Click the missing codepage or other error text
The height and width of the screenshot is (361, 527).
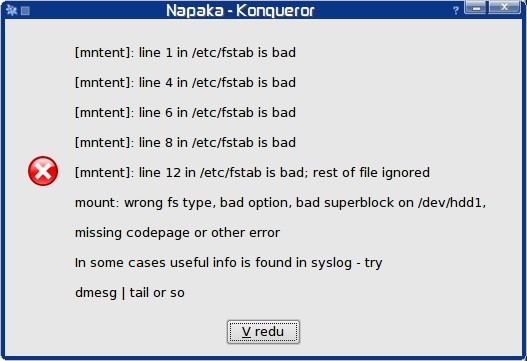[177, 233]
